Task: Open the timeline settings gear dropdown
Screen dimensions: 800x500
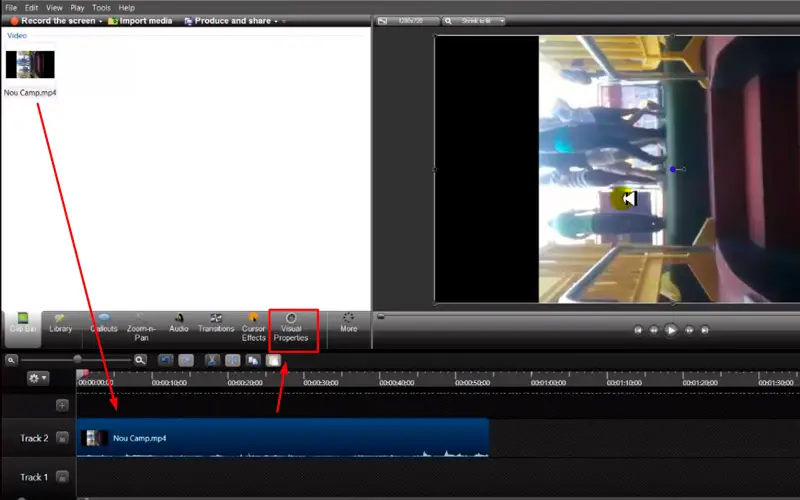Action: click(38, 378)
